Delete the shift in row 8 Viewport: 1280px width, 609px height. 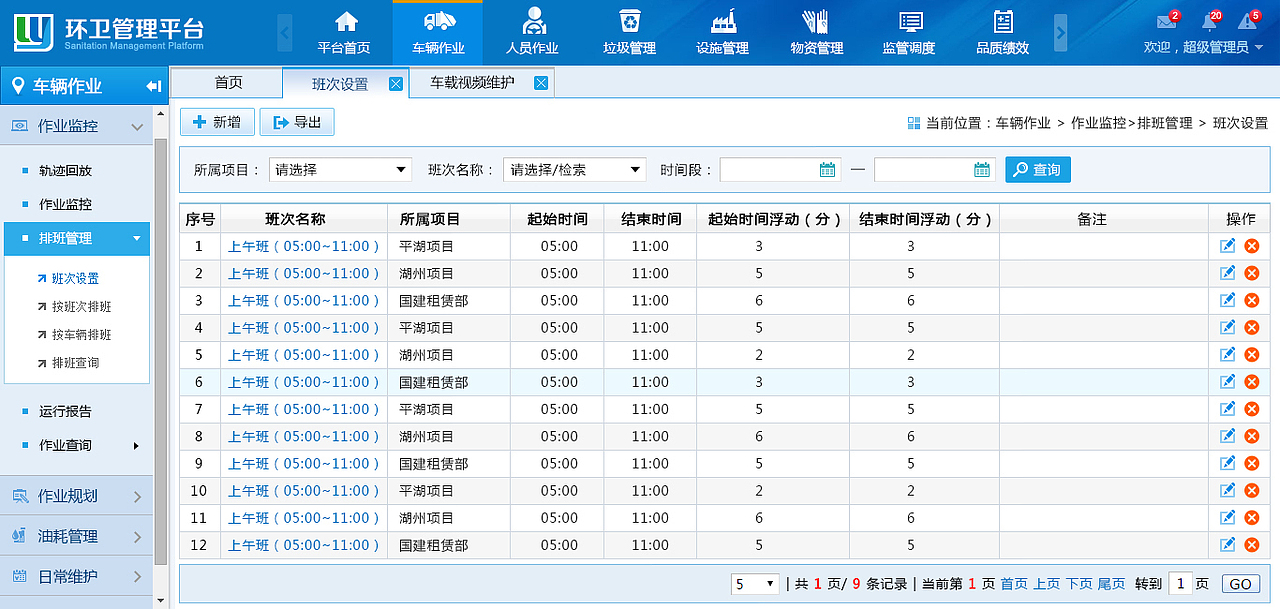point(1251,436)
